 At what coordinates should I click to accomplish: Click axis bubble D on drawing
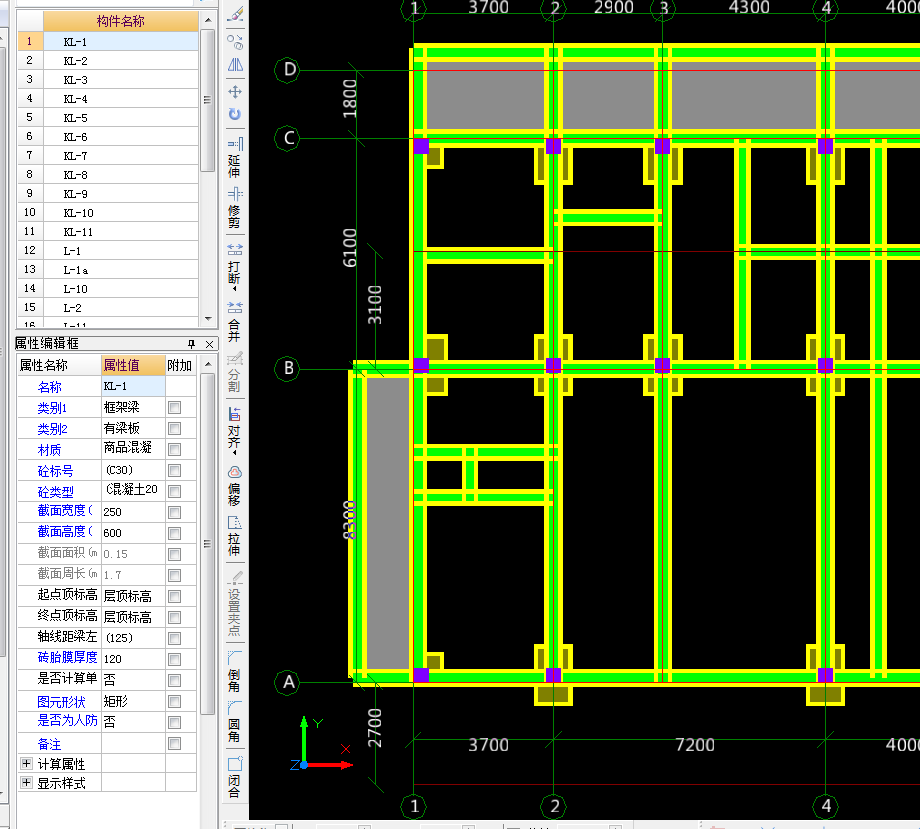click(x=288, y=70)
